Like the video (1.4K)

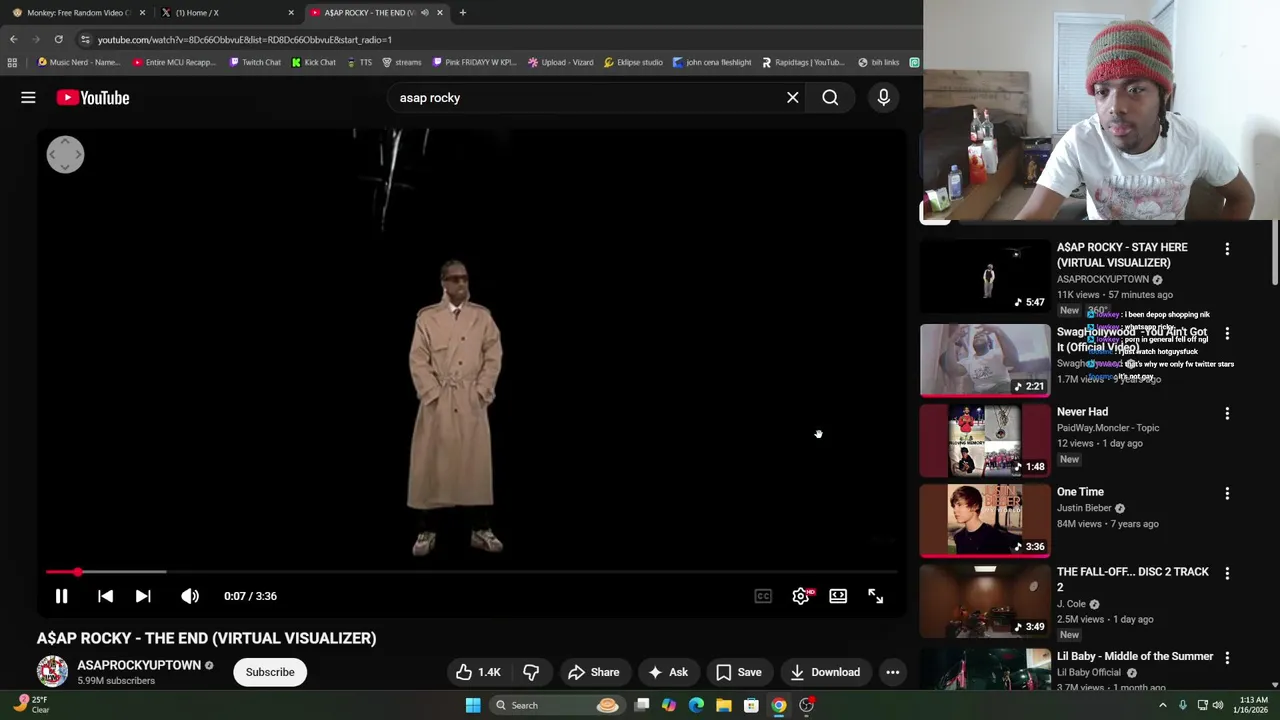click(x=478, y=672)
